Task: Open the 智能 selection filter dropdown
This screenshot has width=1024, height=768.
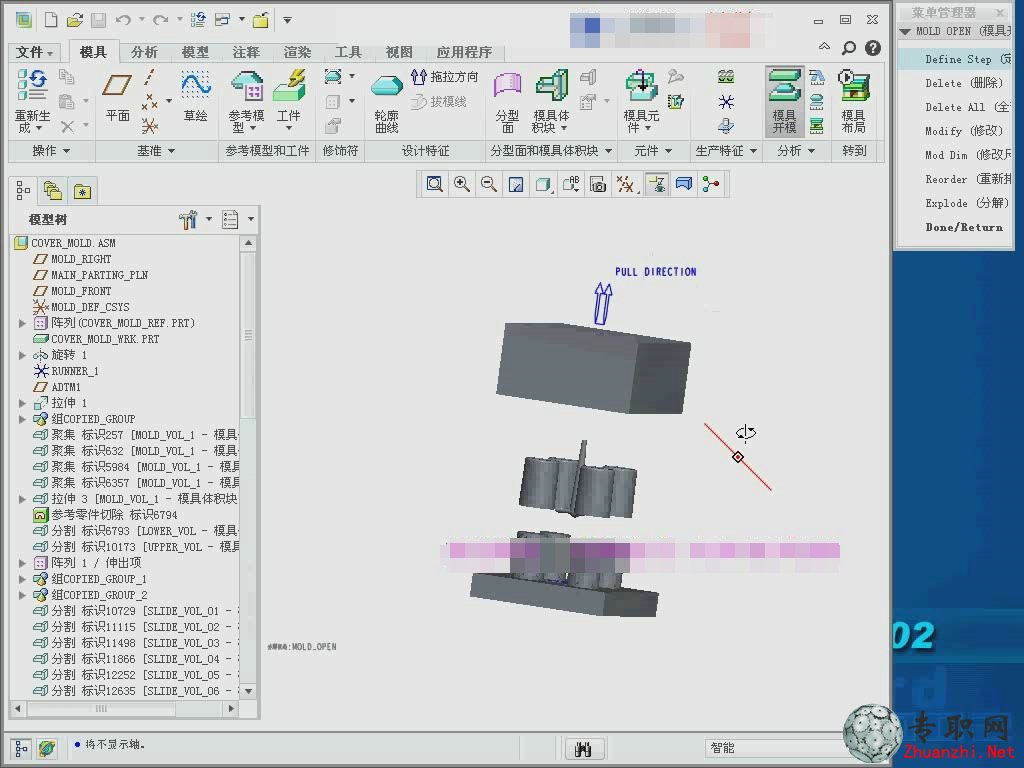Action: [x=774, y=748]
